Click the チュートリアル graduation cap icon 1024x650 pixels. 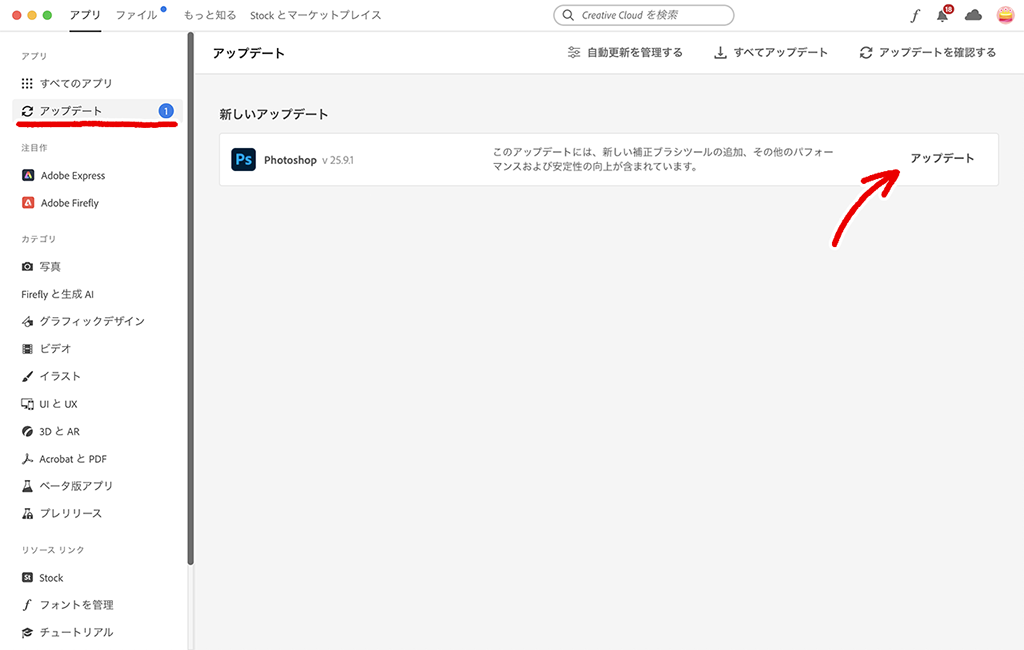coord(27,632)
